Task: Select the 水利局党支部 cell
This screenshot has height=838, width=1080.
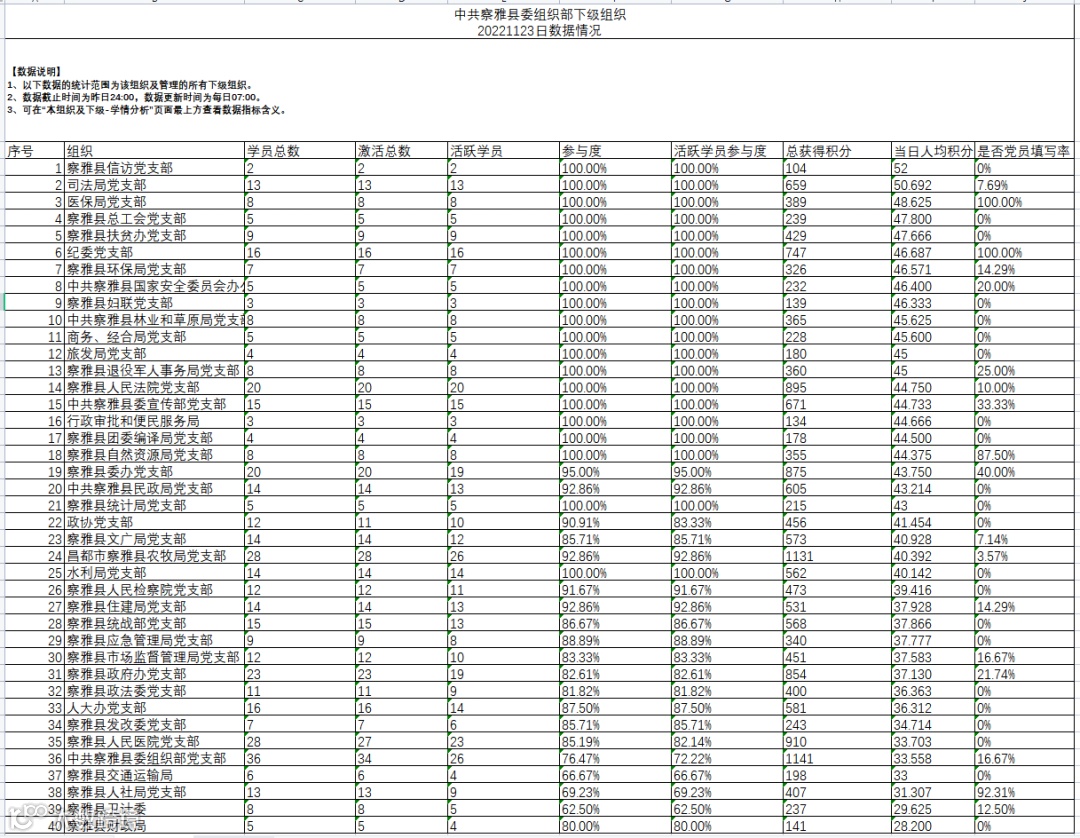Action: coord(155,573)
